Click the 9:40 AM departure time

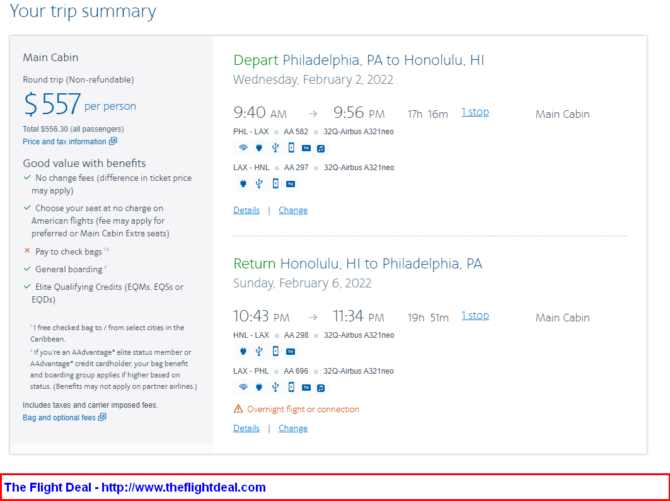click(260, 113)
